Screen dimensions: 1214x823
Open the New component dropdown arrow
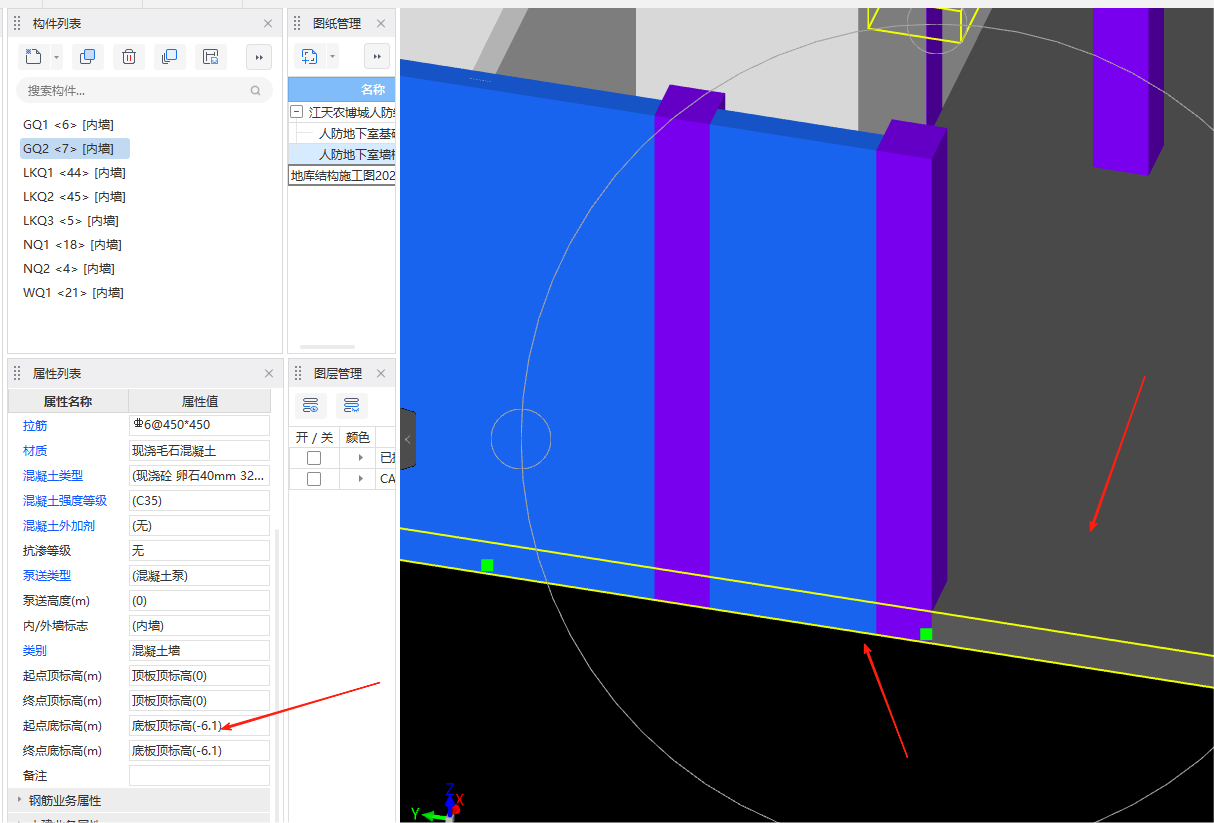[x=56, y=57]
